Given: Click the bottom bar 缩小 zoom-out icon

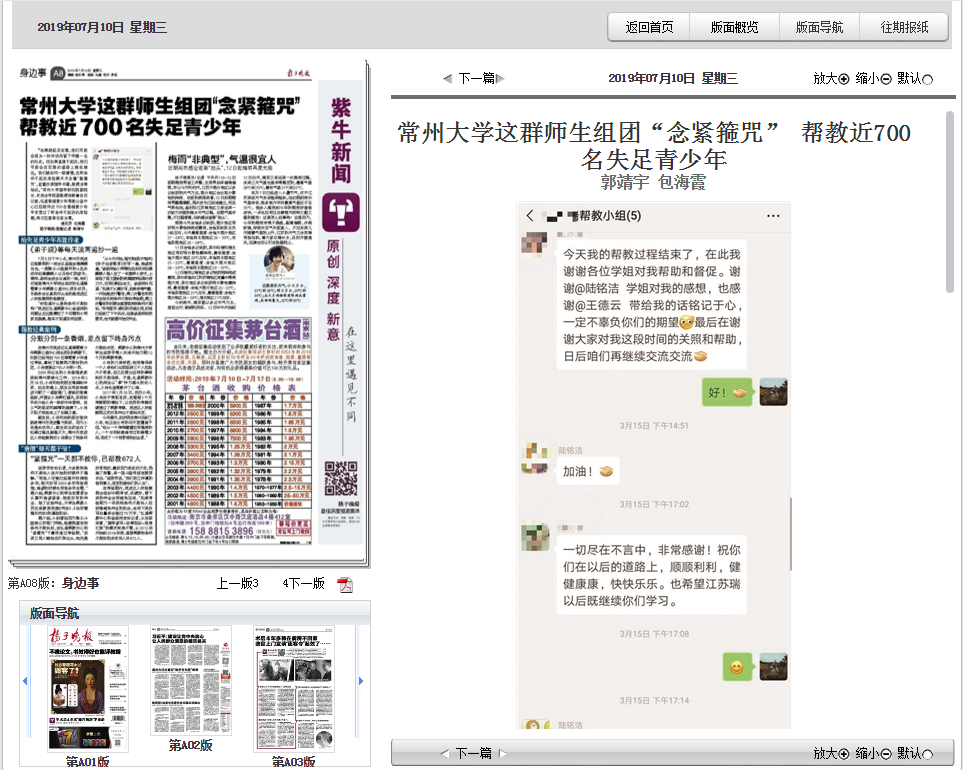Looking at the screenshot, I should 885,754.
